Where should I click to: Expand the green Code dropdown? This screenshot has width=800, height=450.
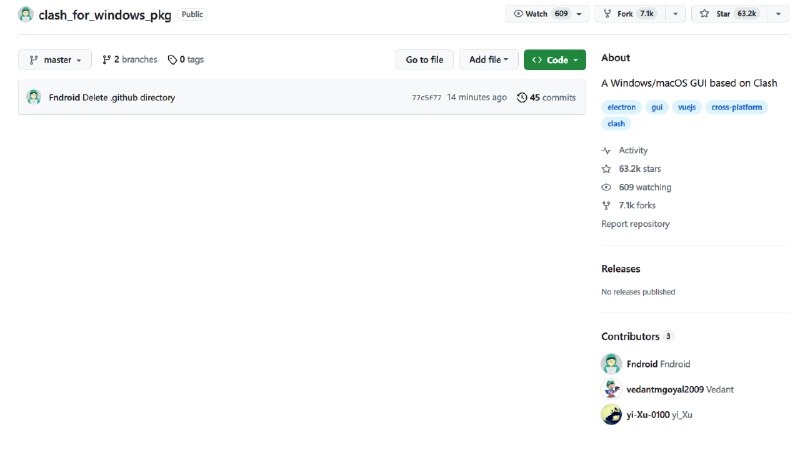point(554,60)
